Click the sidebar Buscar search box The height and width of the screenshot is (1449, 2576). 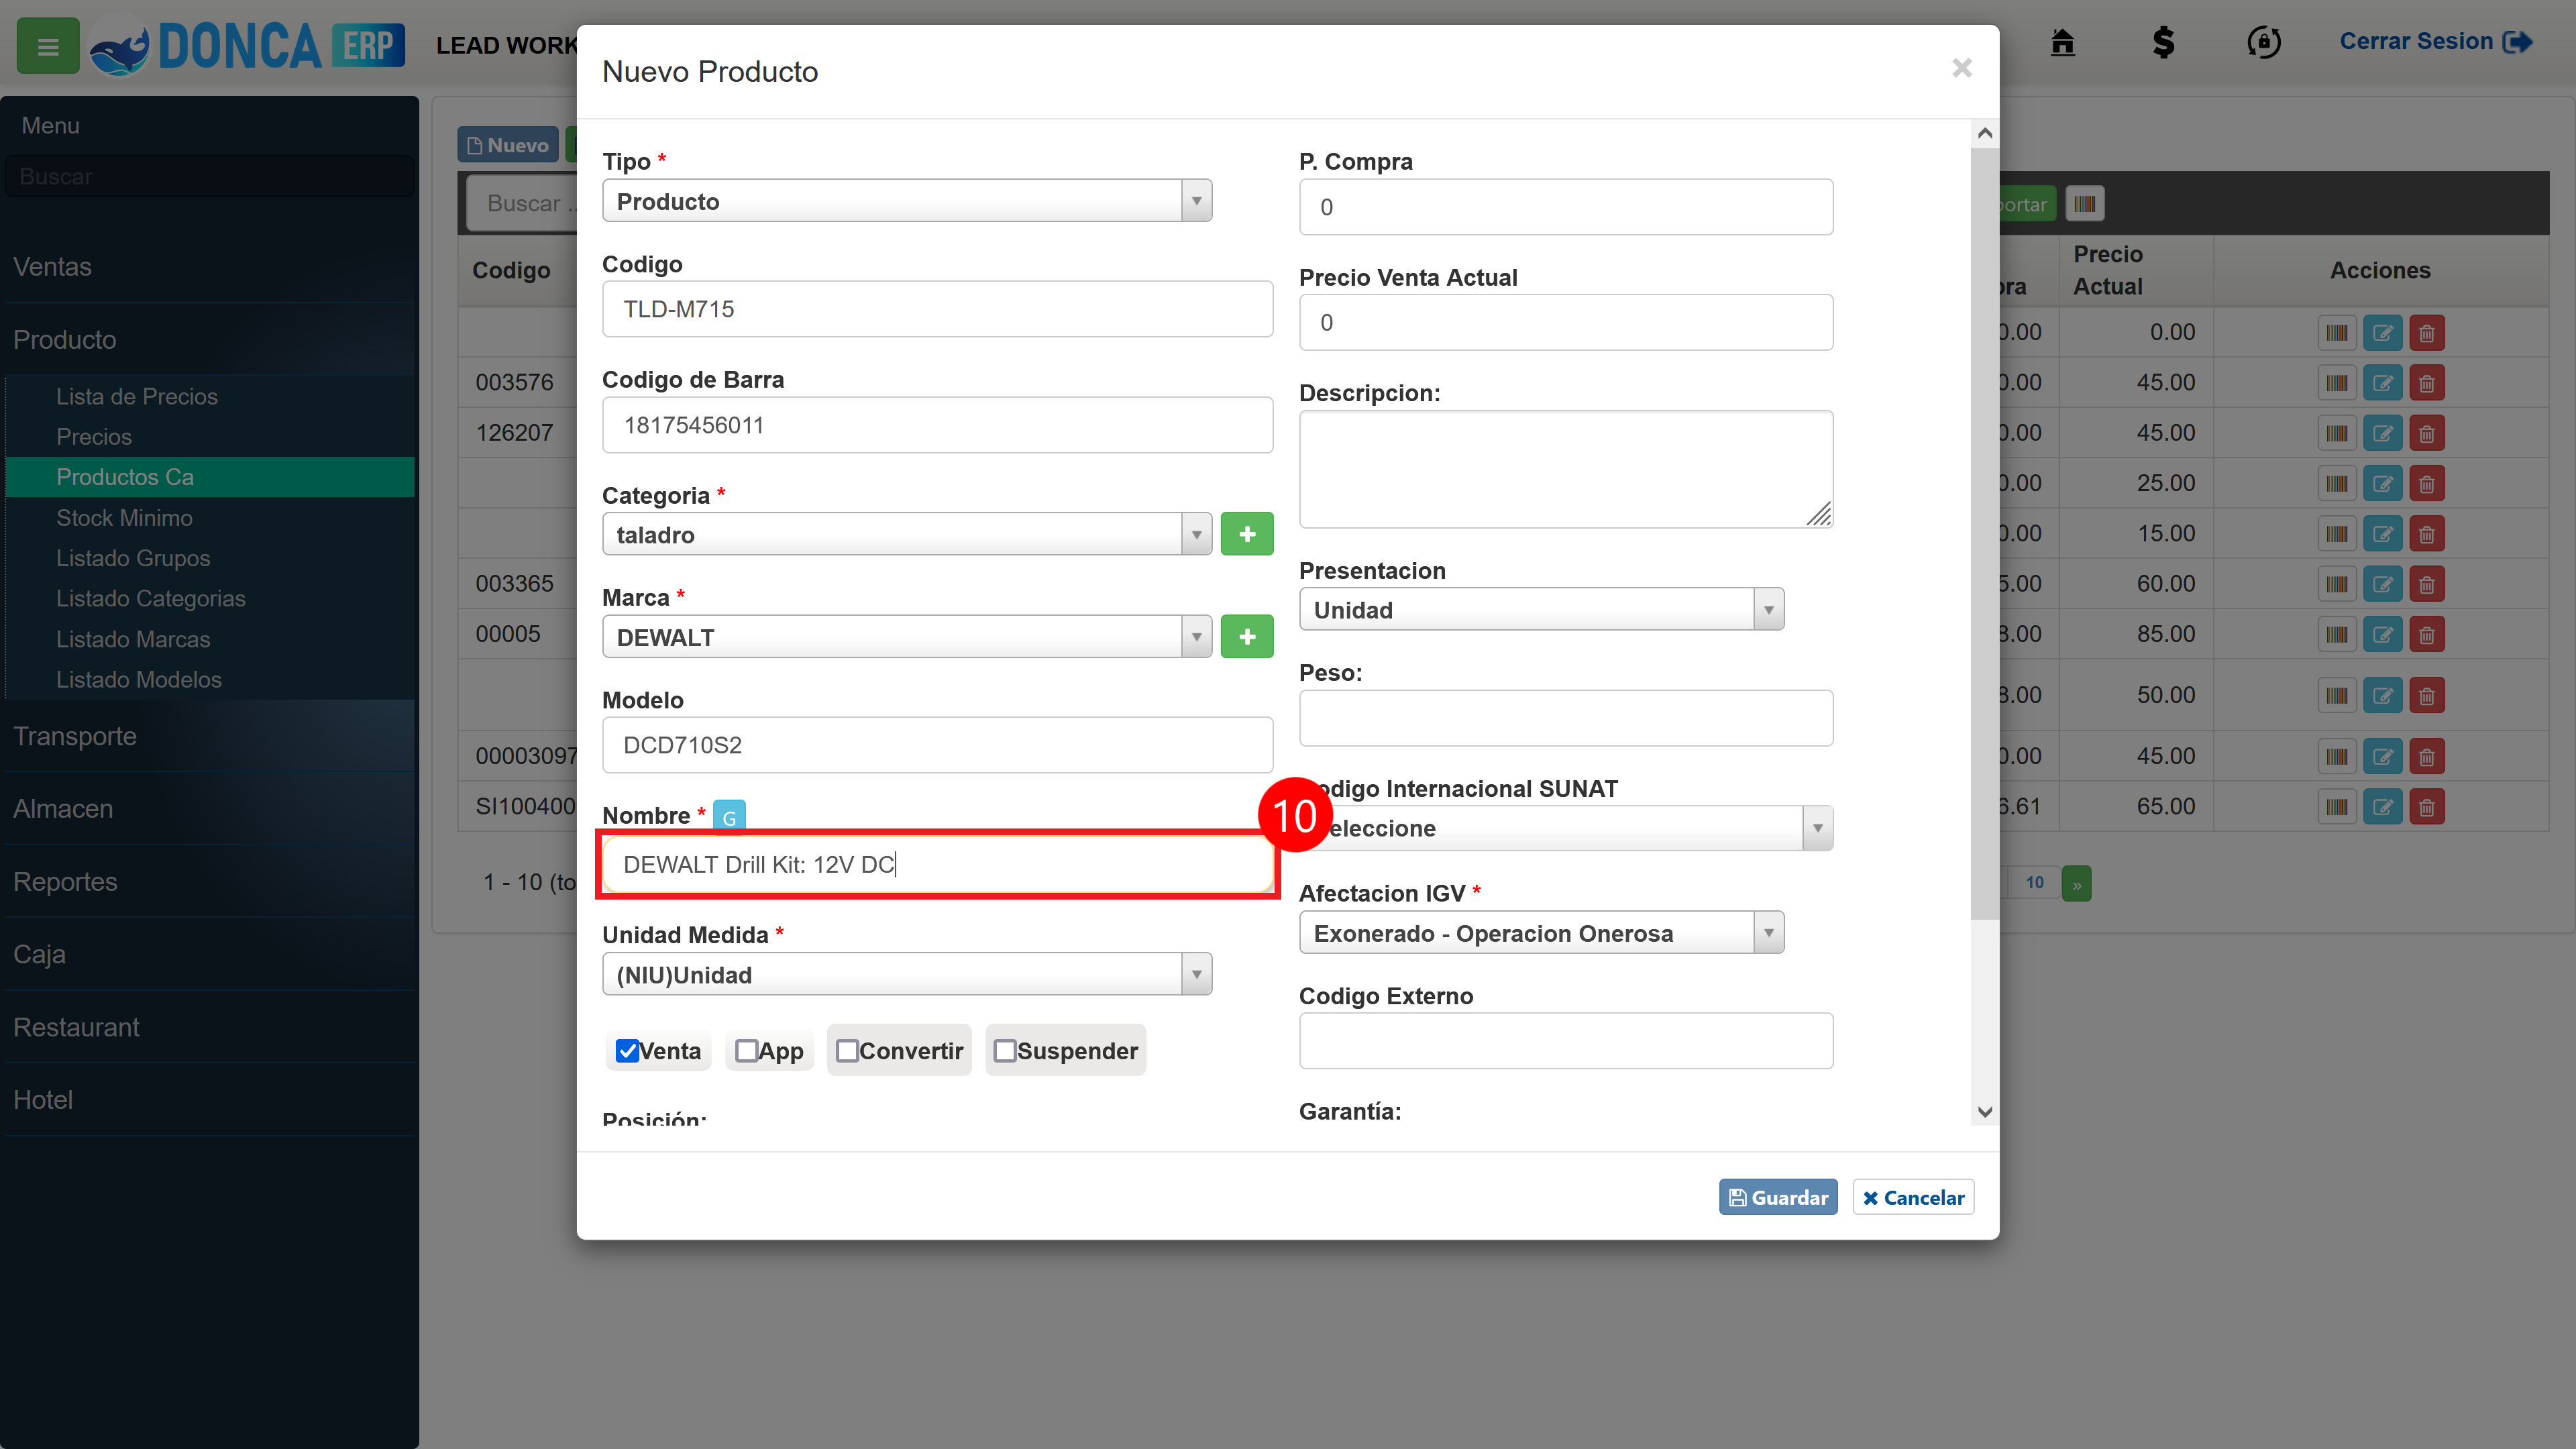(210, 176)
